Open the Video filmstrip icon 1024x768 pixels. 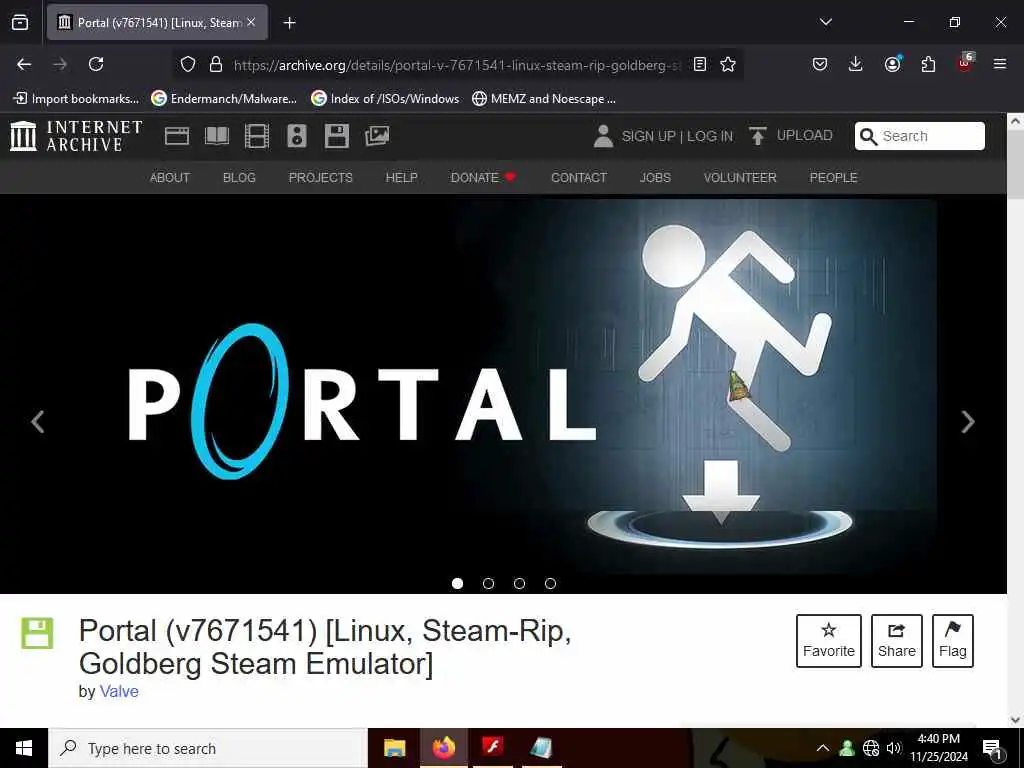coord(257,136)
